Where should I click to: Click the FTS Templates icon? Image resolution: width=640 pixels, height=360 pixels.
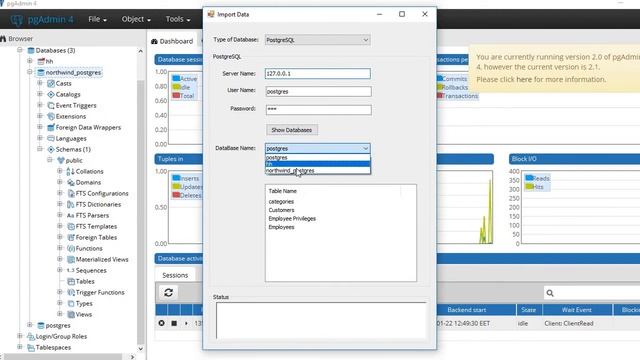[71, 227]
